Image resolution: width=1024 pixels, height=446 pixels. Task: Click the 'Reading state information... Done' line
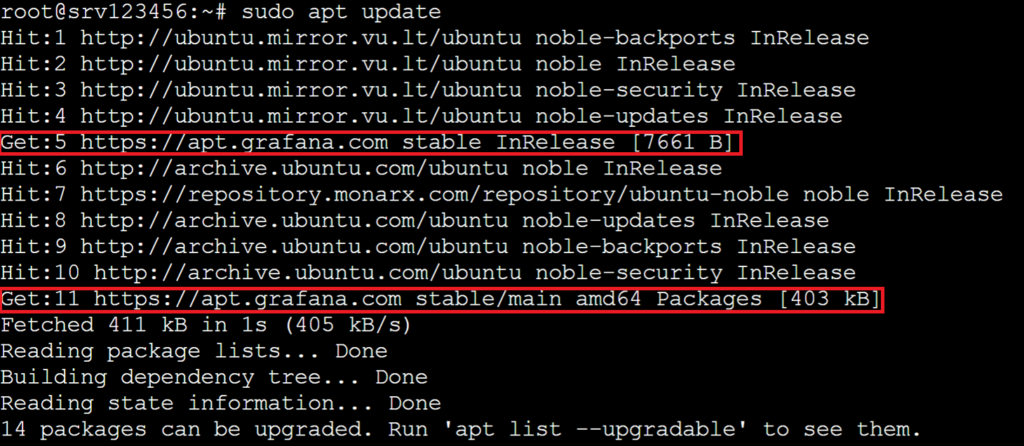coord(220,403)
